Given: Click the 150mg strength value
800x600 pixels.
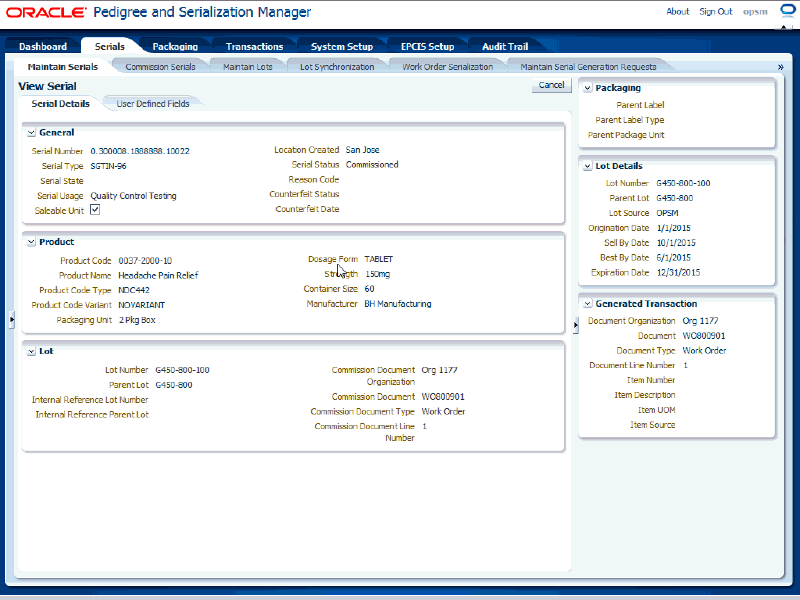Looking at the screenshot, I should click(378, 274).
